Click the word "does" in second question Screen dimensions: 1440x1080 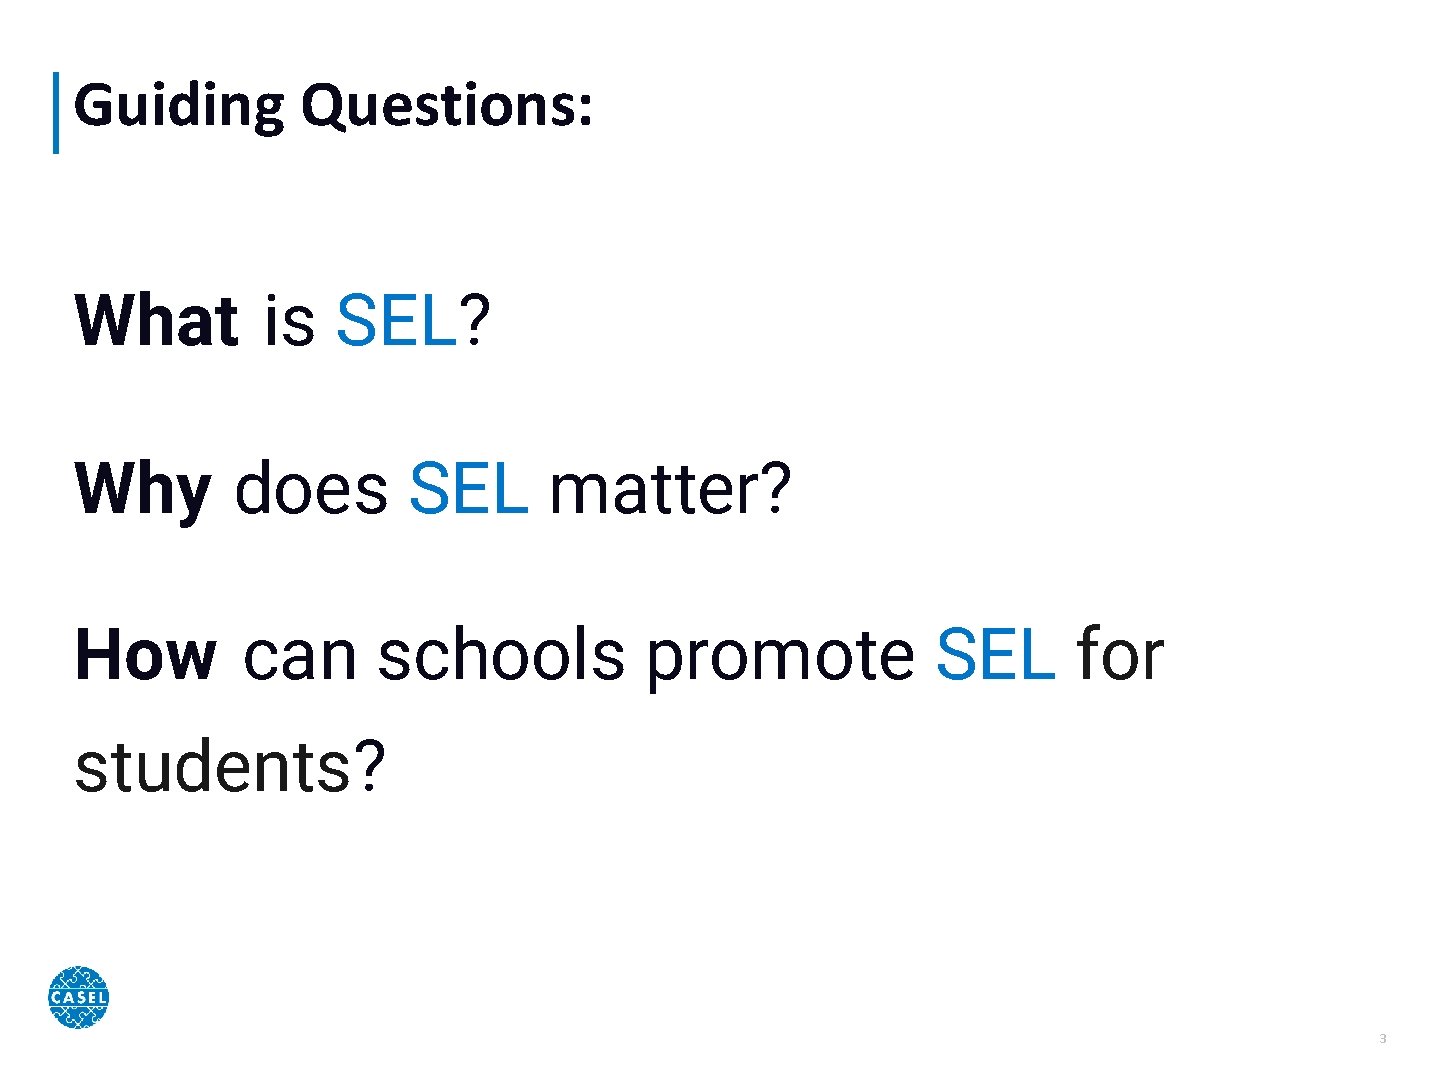[310, 489]
